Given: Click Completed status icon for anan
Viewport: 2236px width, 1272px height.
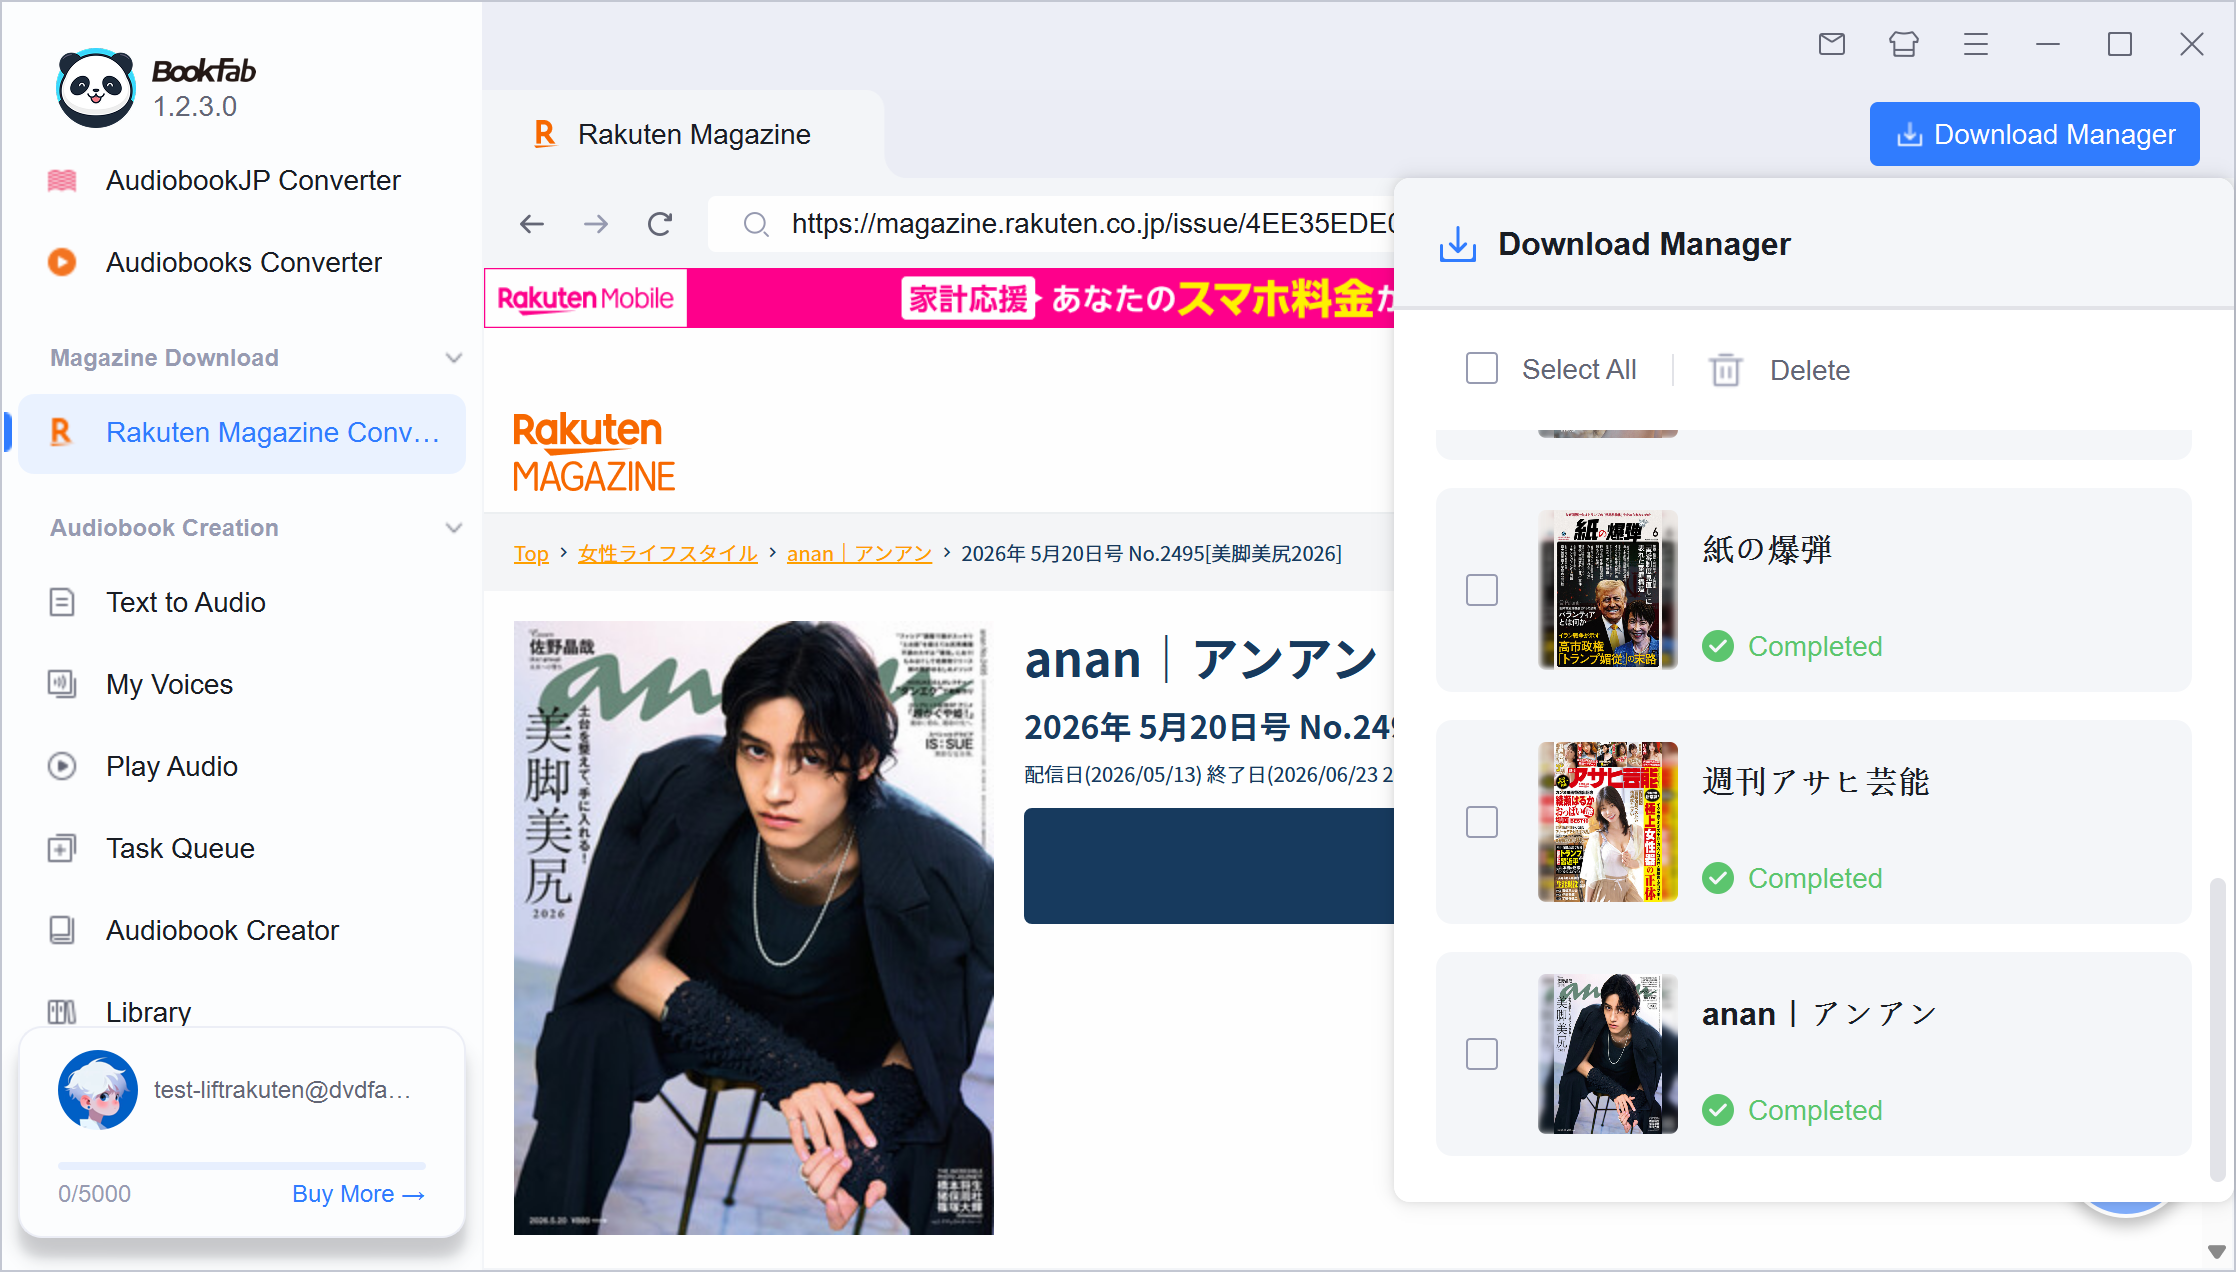Looking at the screenshot, I should pos(1718,1110).
